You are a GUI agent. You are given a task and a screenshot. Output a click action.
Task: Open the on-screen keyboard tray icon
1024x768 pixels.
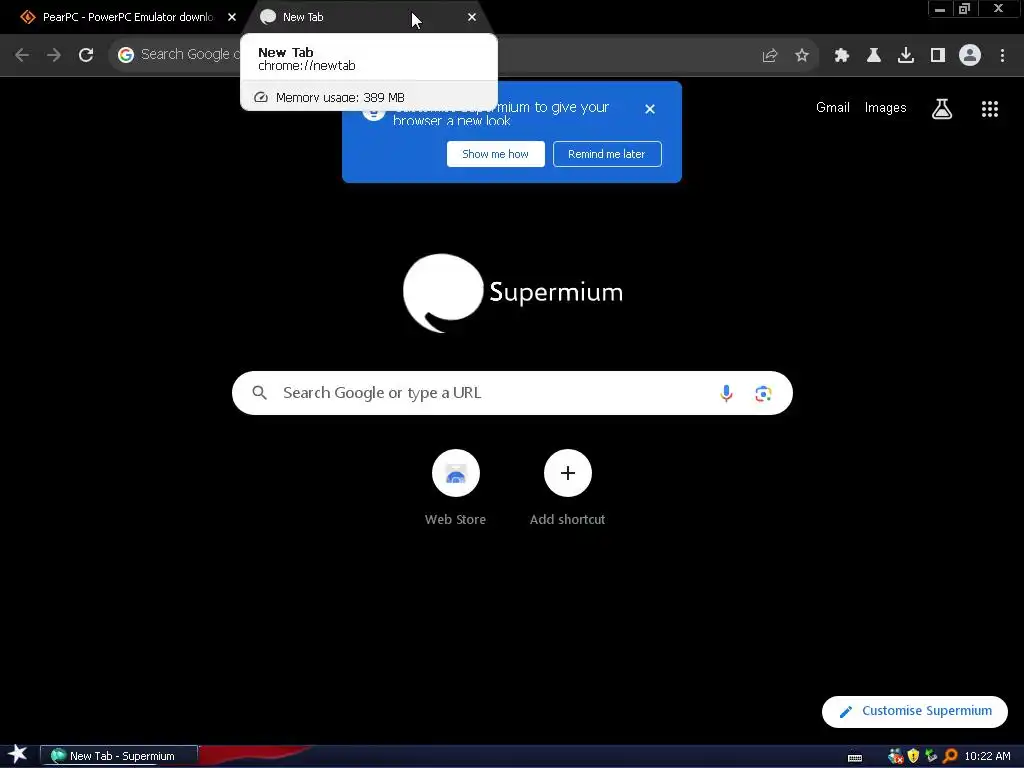[855, 757]
